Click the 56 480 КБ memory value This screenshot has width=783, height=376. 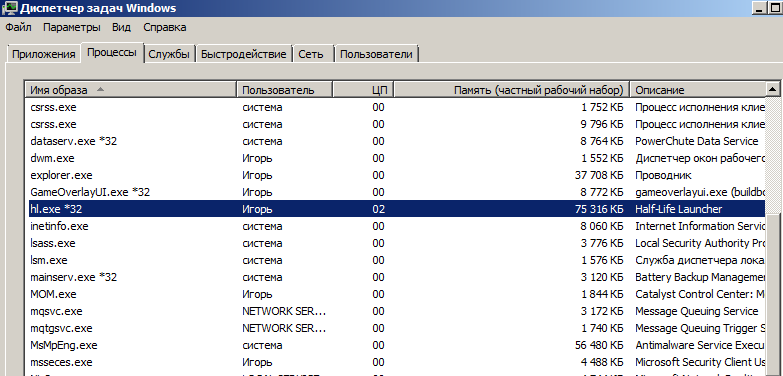599,345
